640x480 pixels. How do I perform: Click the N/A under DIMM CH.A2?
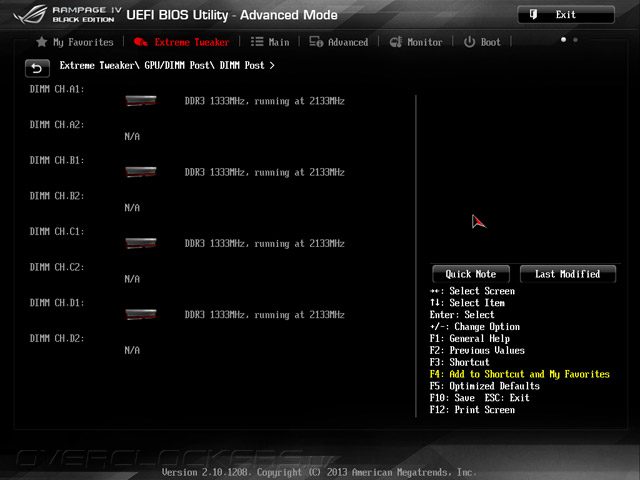tap(132, 136)
